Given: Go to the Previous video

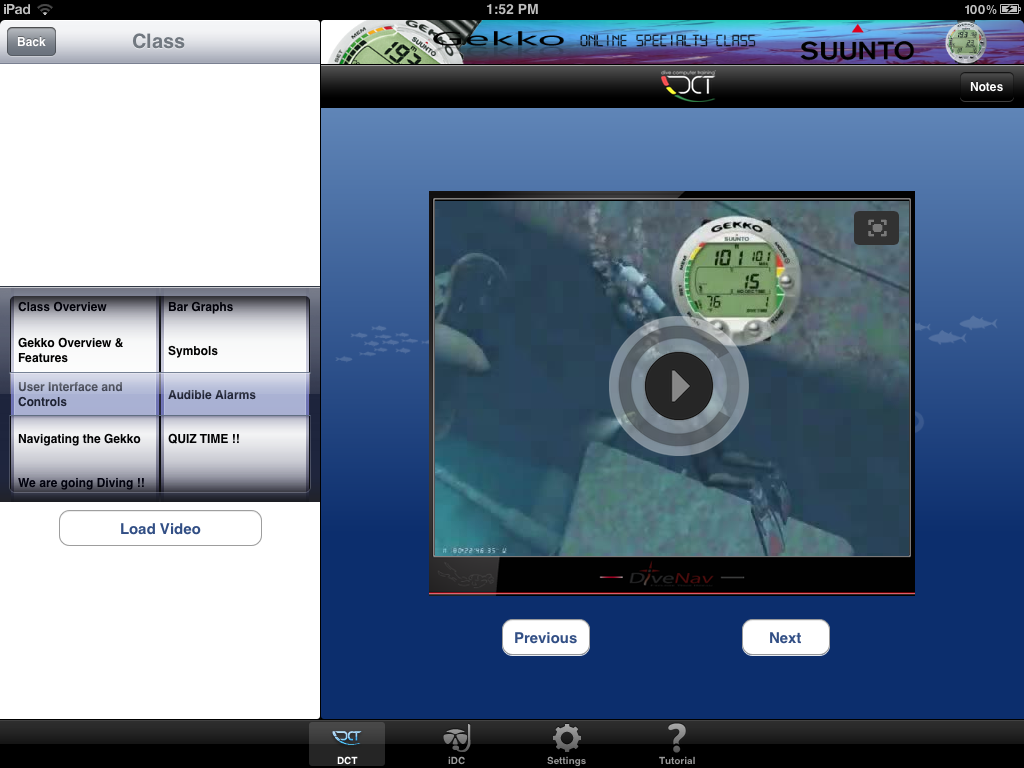Looking at the screenshot, I should coord(545,637).
